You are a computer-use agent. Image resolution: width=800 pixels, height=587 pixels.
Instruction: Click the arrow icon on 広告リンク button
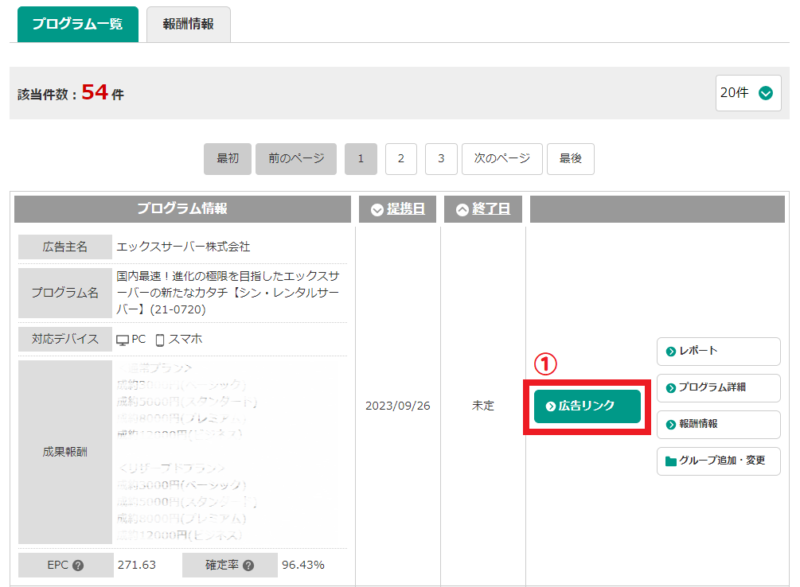(x=551, y=406)
